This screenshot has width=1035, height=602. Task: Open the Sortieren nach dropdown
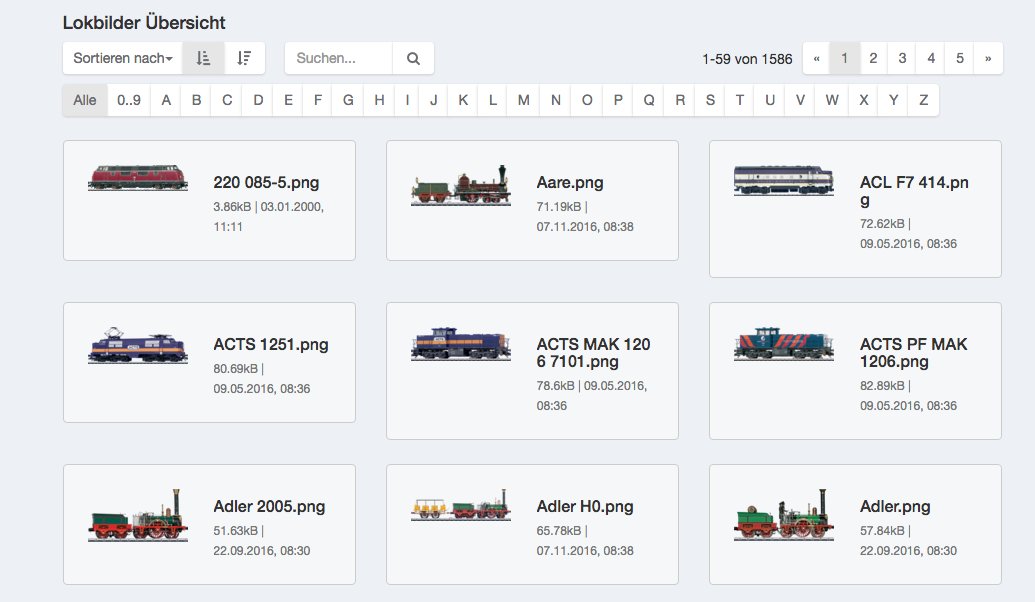tap(123, 58)
